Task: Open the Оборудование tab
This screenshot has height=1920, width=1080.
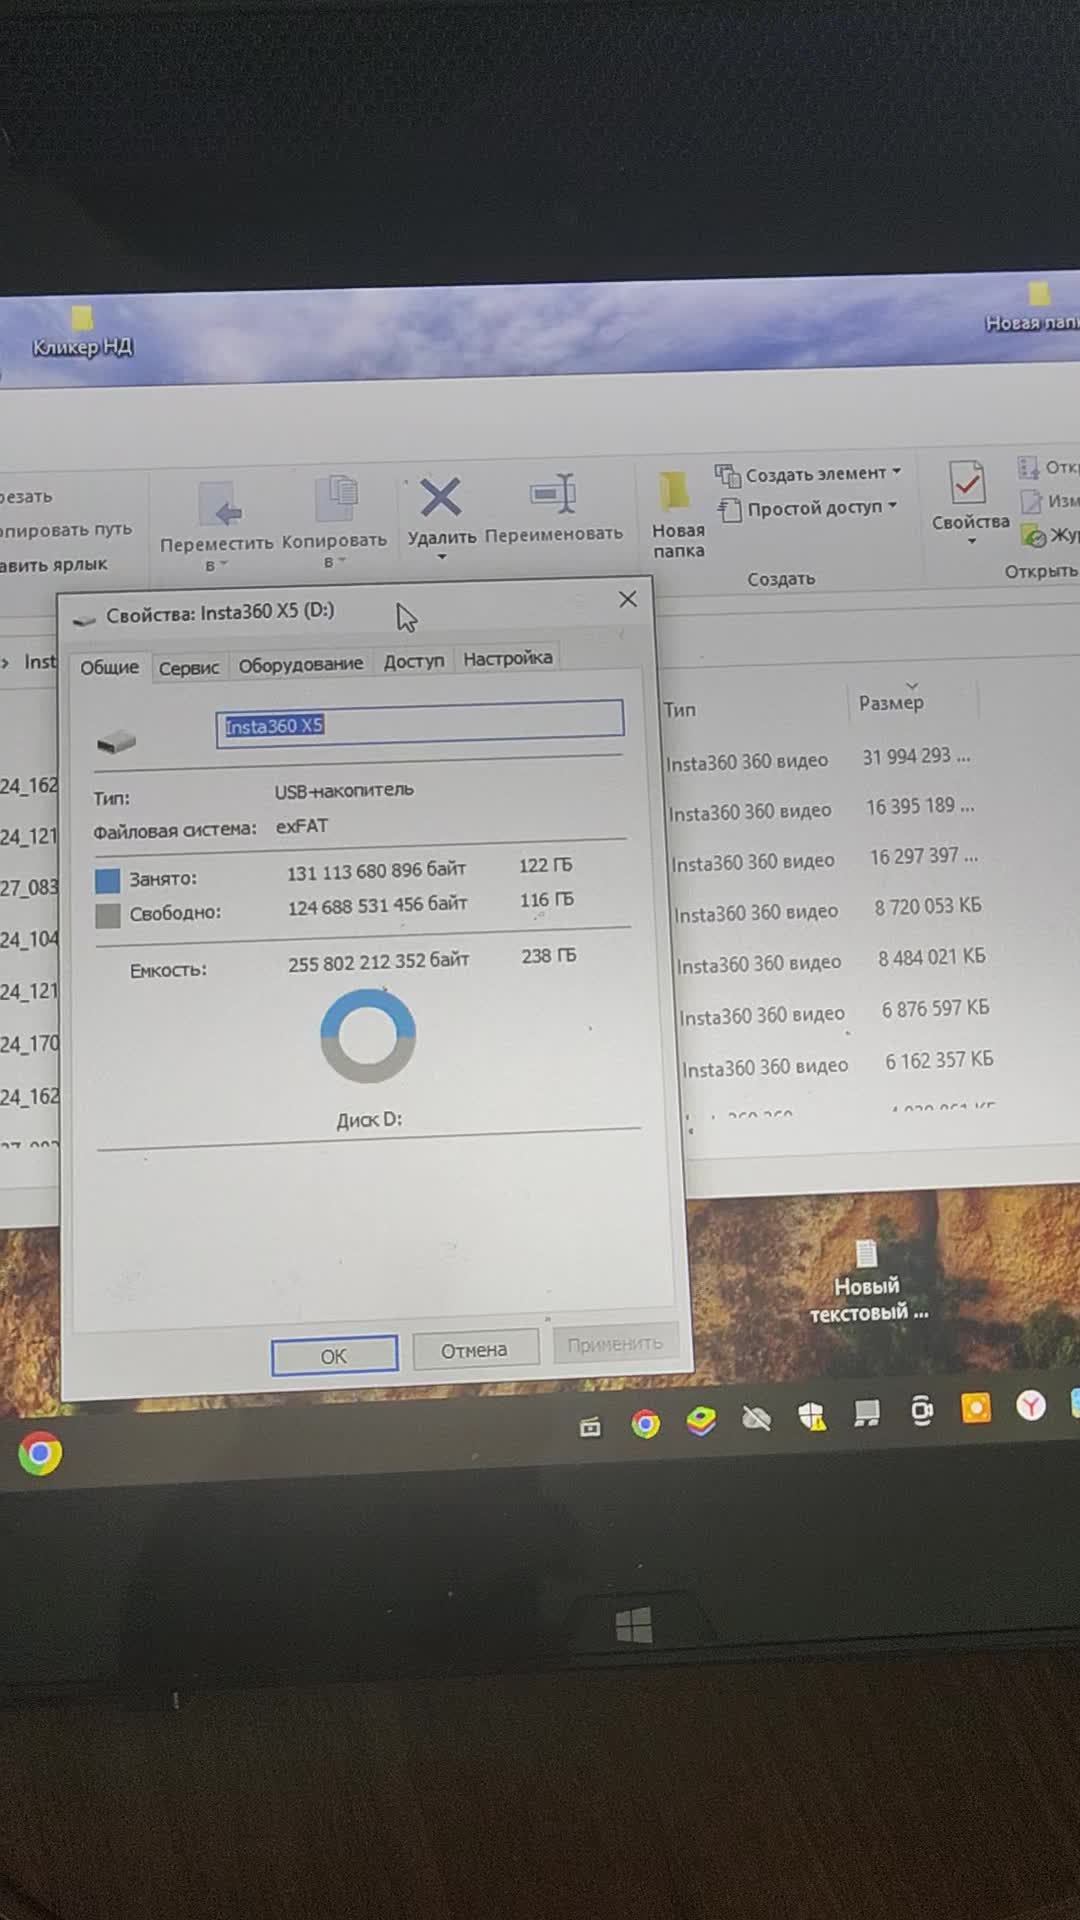Action: pyautogui.click(x=301, y=664)
